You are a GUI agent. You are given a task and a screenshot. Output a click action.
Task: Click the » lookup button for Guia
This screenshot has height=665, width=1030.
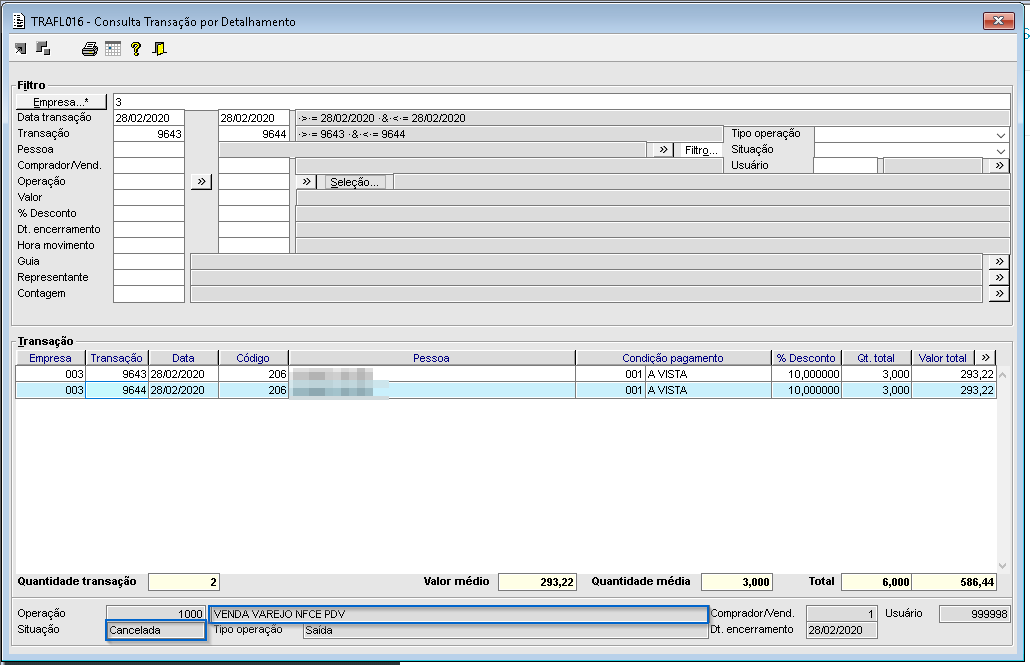[999, 262]
